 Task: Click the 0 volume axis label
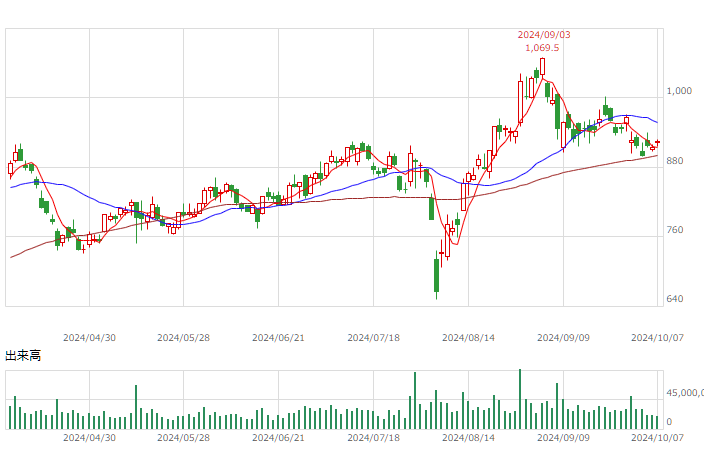[x=669, y=422]
